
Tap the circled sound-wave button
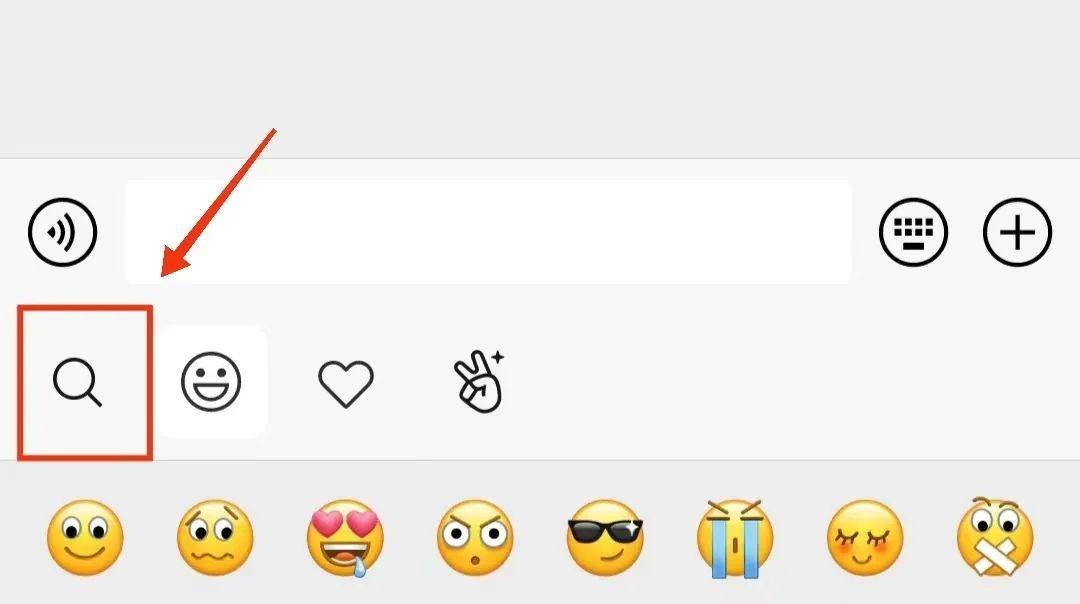coord(63,232)
